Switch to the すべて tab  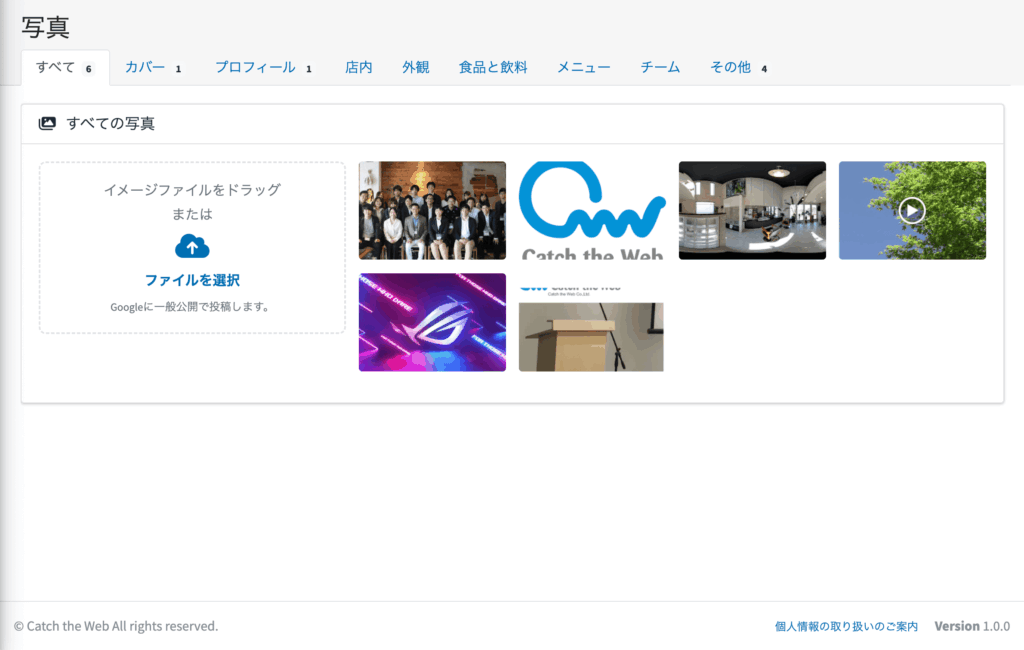(56, 68)
